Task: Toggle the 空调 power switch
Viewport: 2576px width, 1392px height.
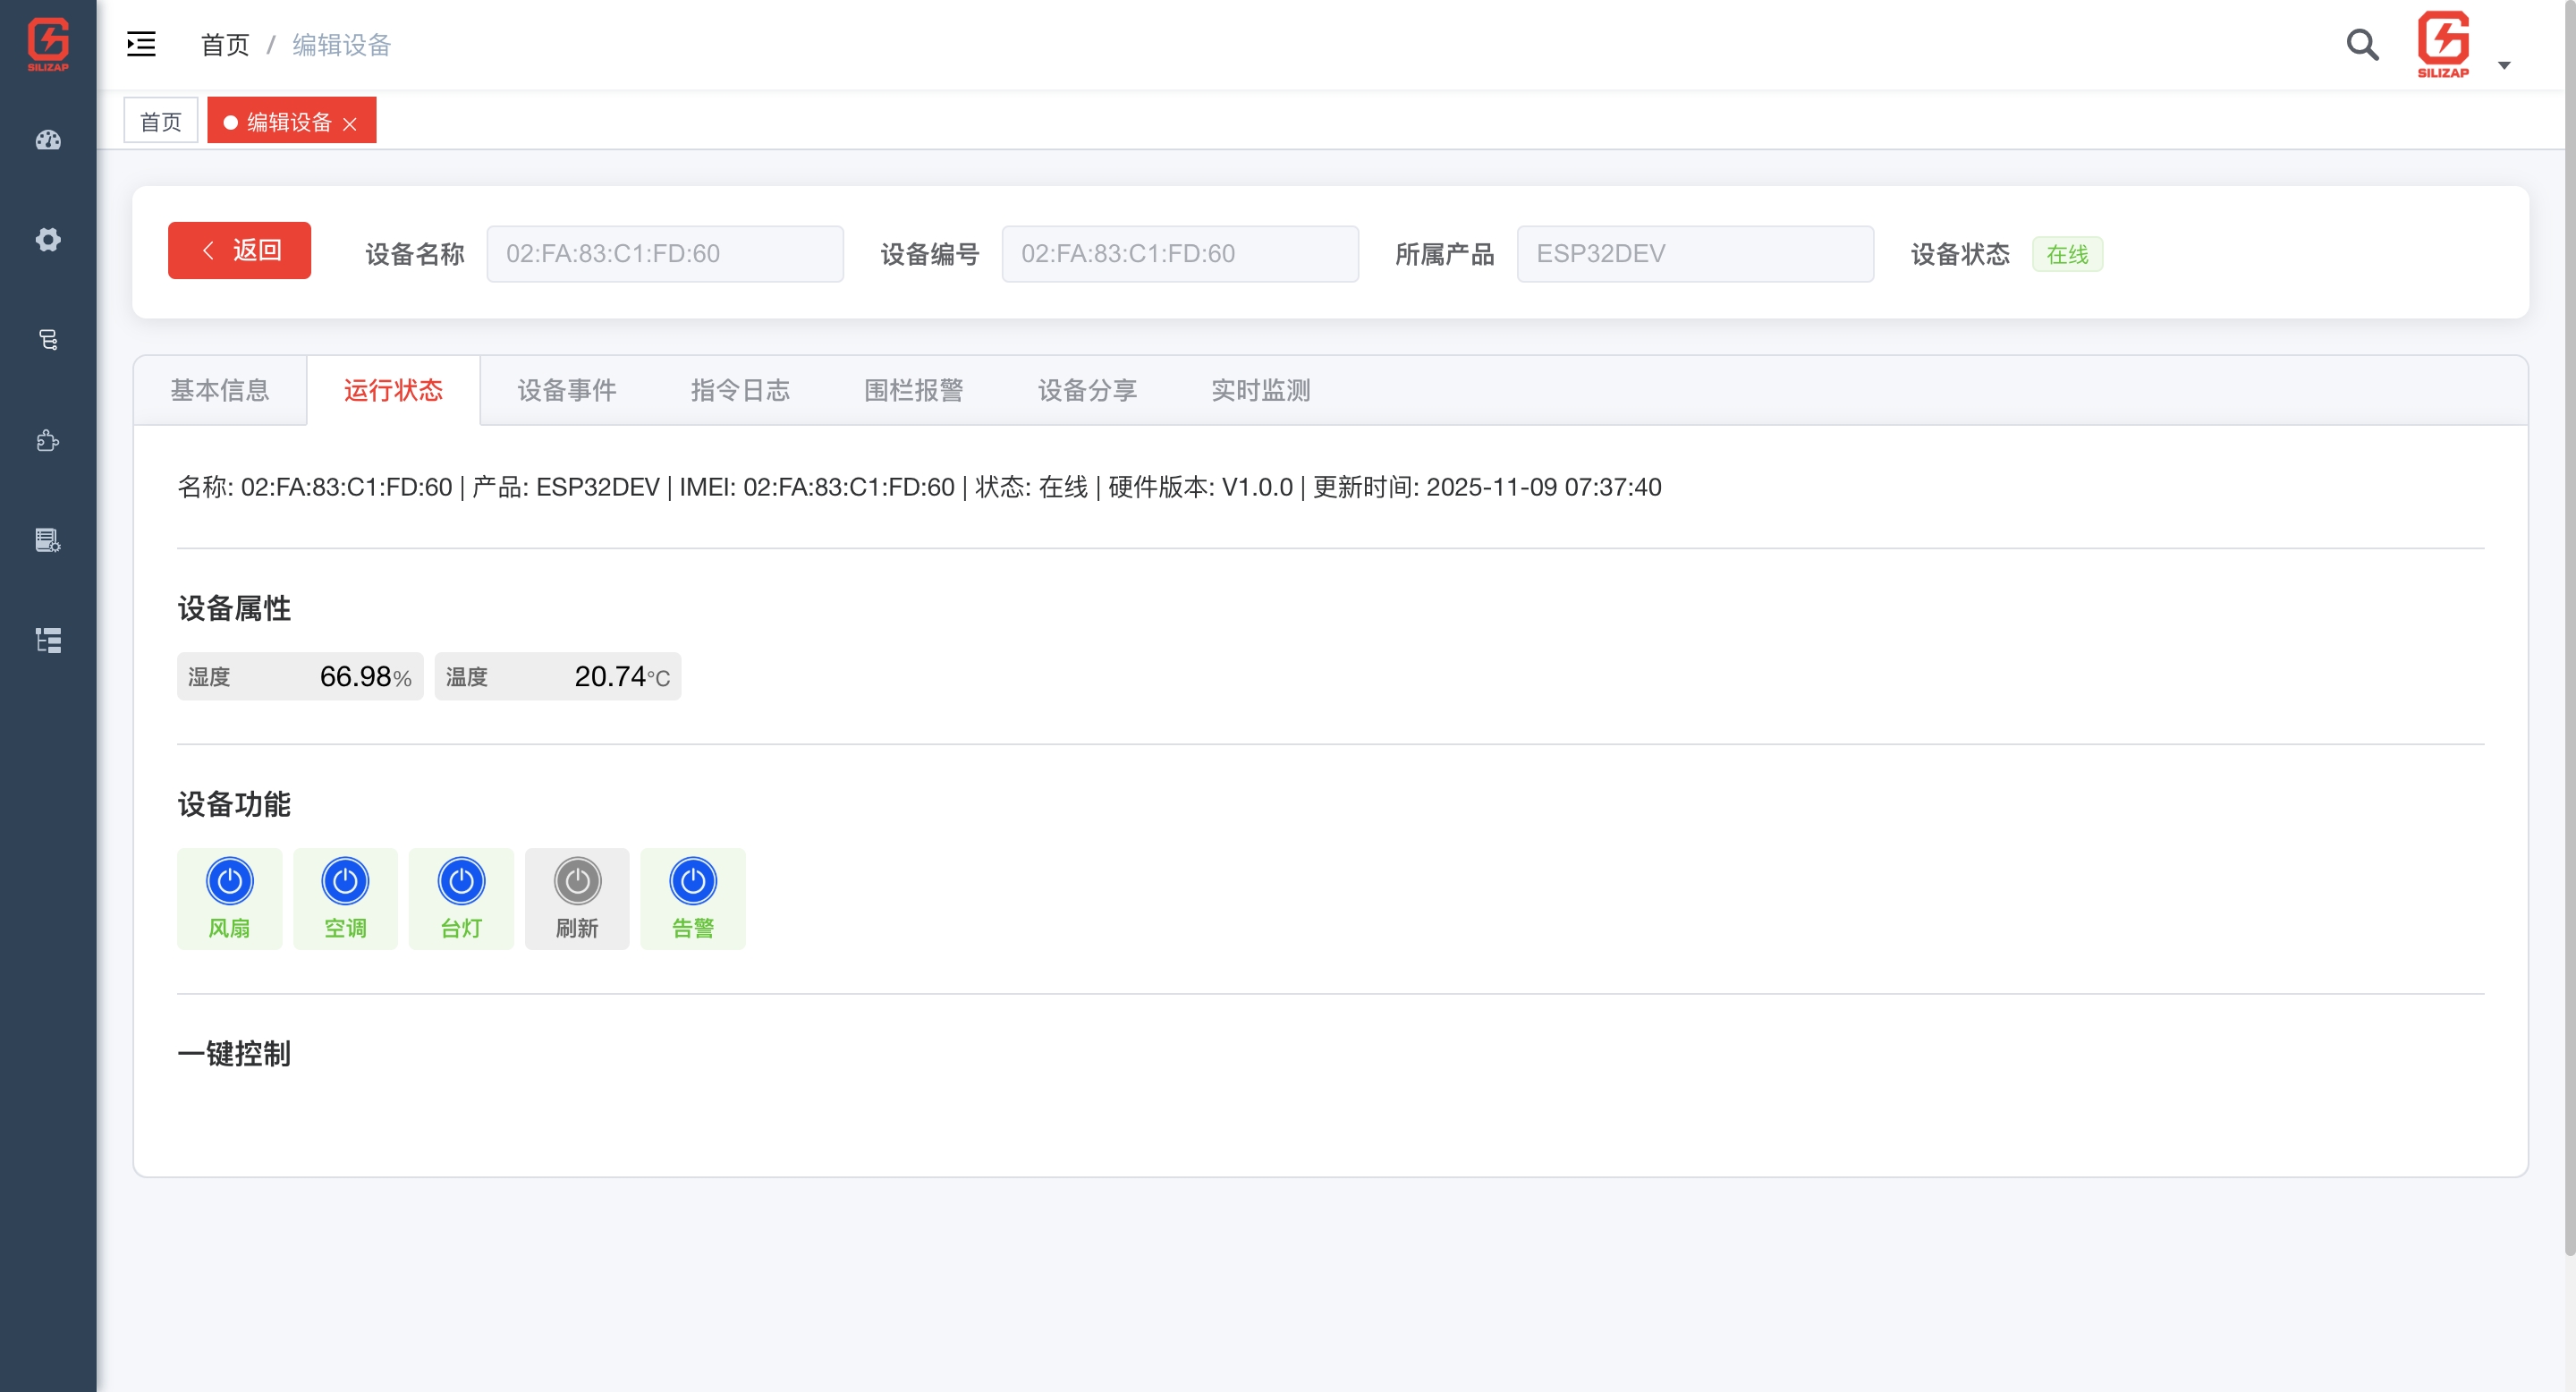Action: tap(345, 881)
